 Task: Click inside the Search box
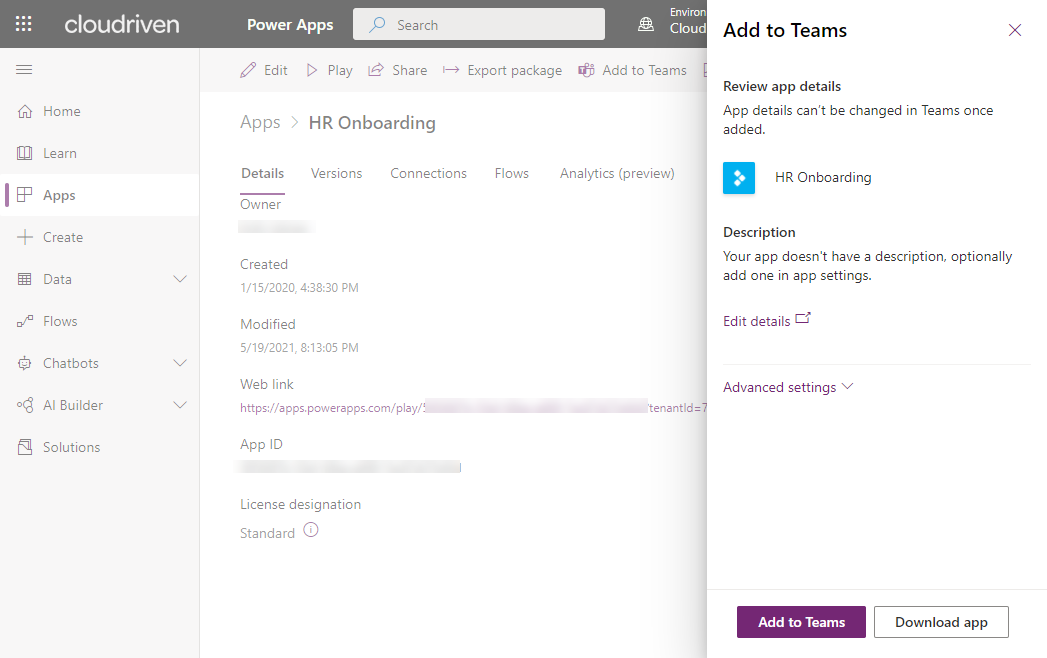[x=490, y=25]
